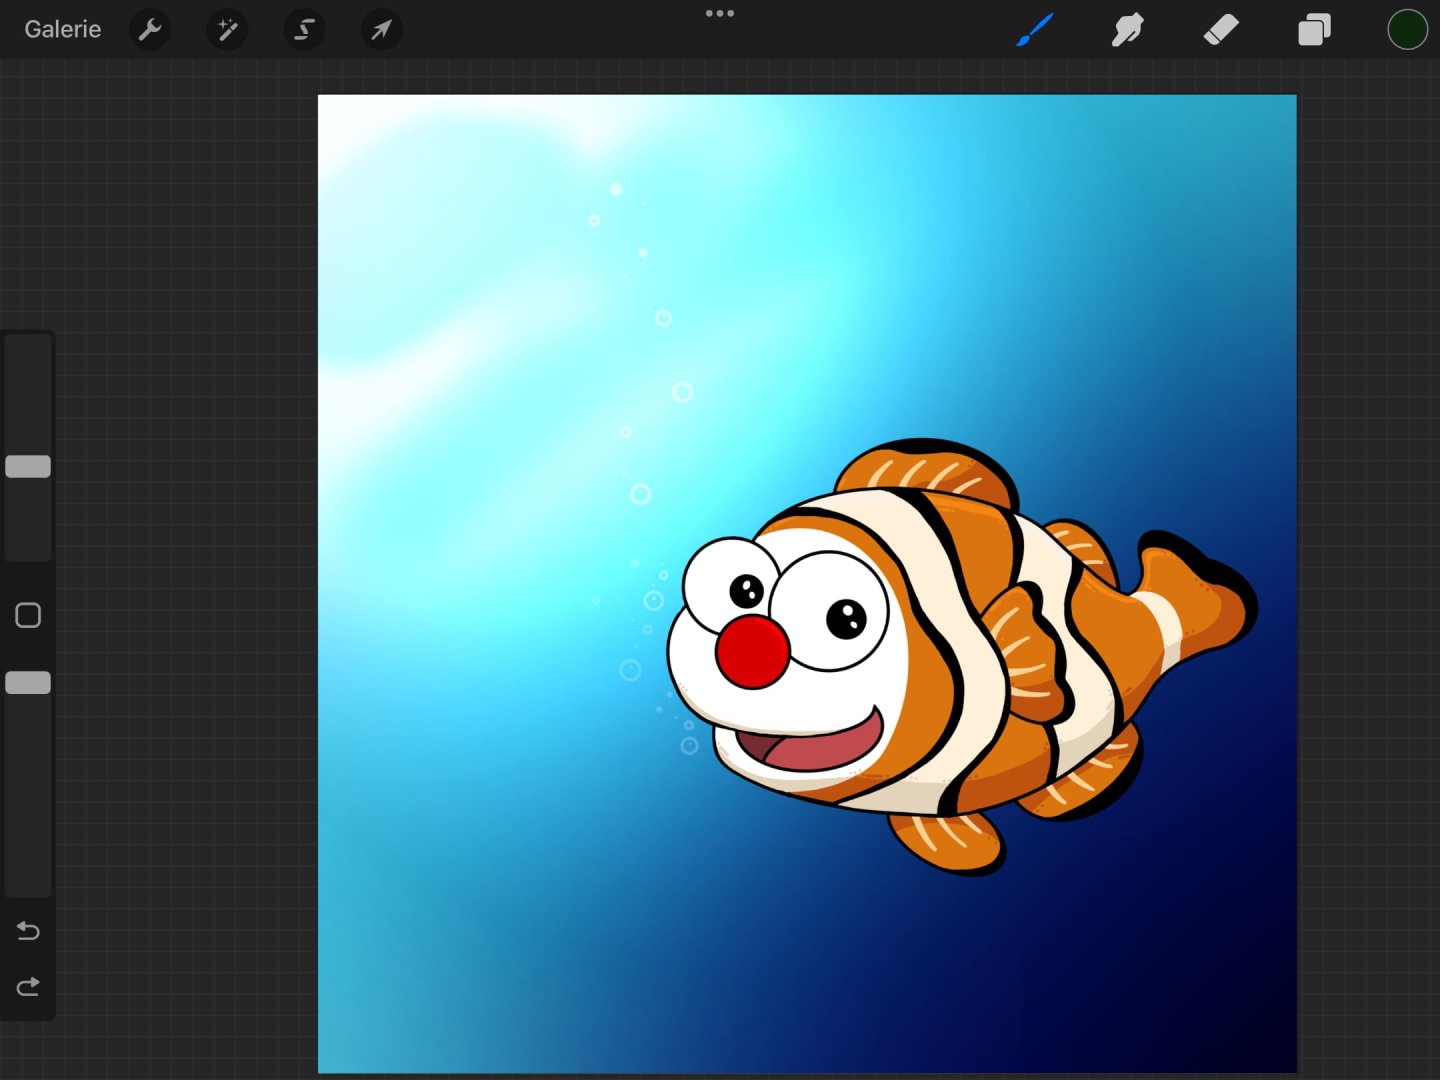Open the Adjustments magic wand menu

[x=227, y=29]
